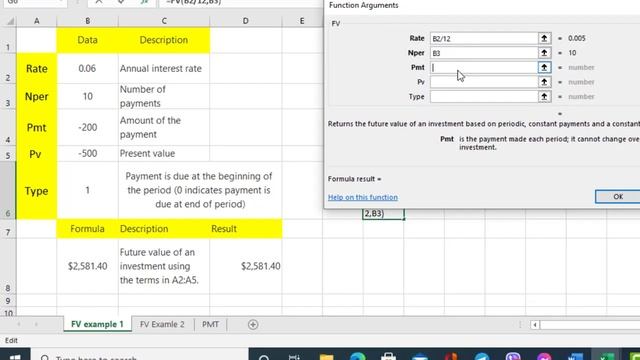Click the active cell showing 2,B3)
Image resolution: width=640 pixels, height=360 pixels.
tap(383, 214)
